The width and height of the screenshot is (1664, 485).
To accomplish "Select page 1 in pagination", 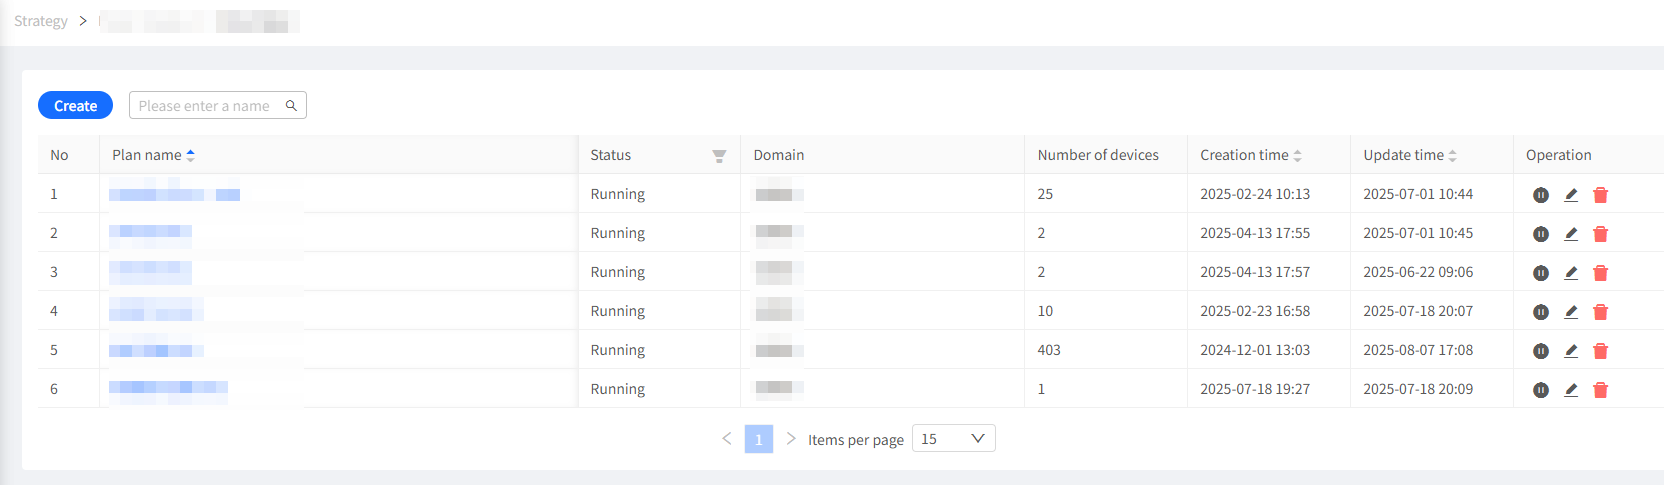I will click(x=759, y=439).
